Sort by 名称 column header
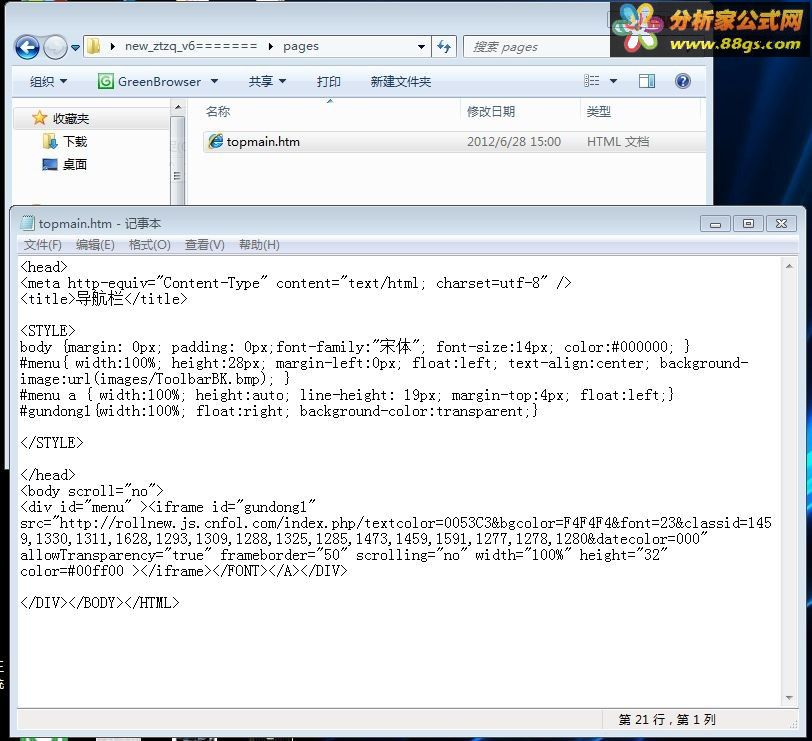The image size is (812, 741). click(x=218, y=111)
